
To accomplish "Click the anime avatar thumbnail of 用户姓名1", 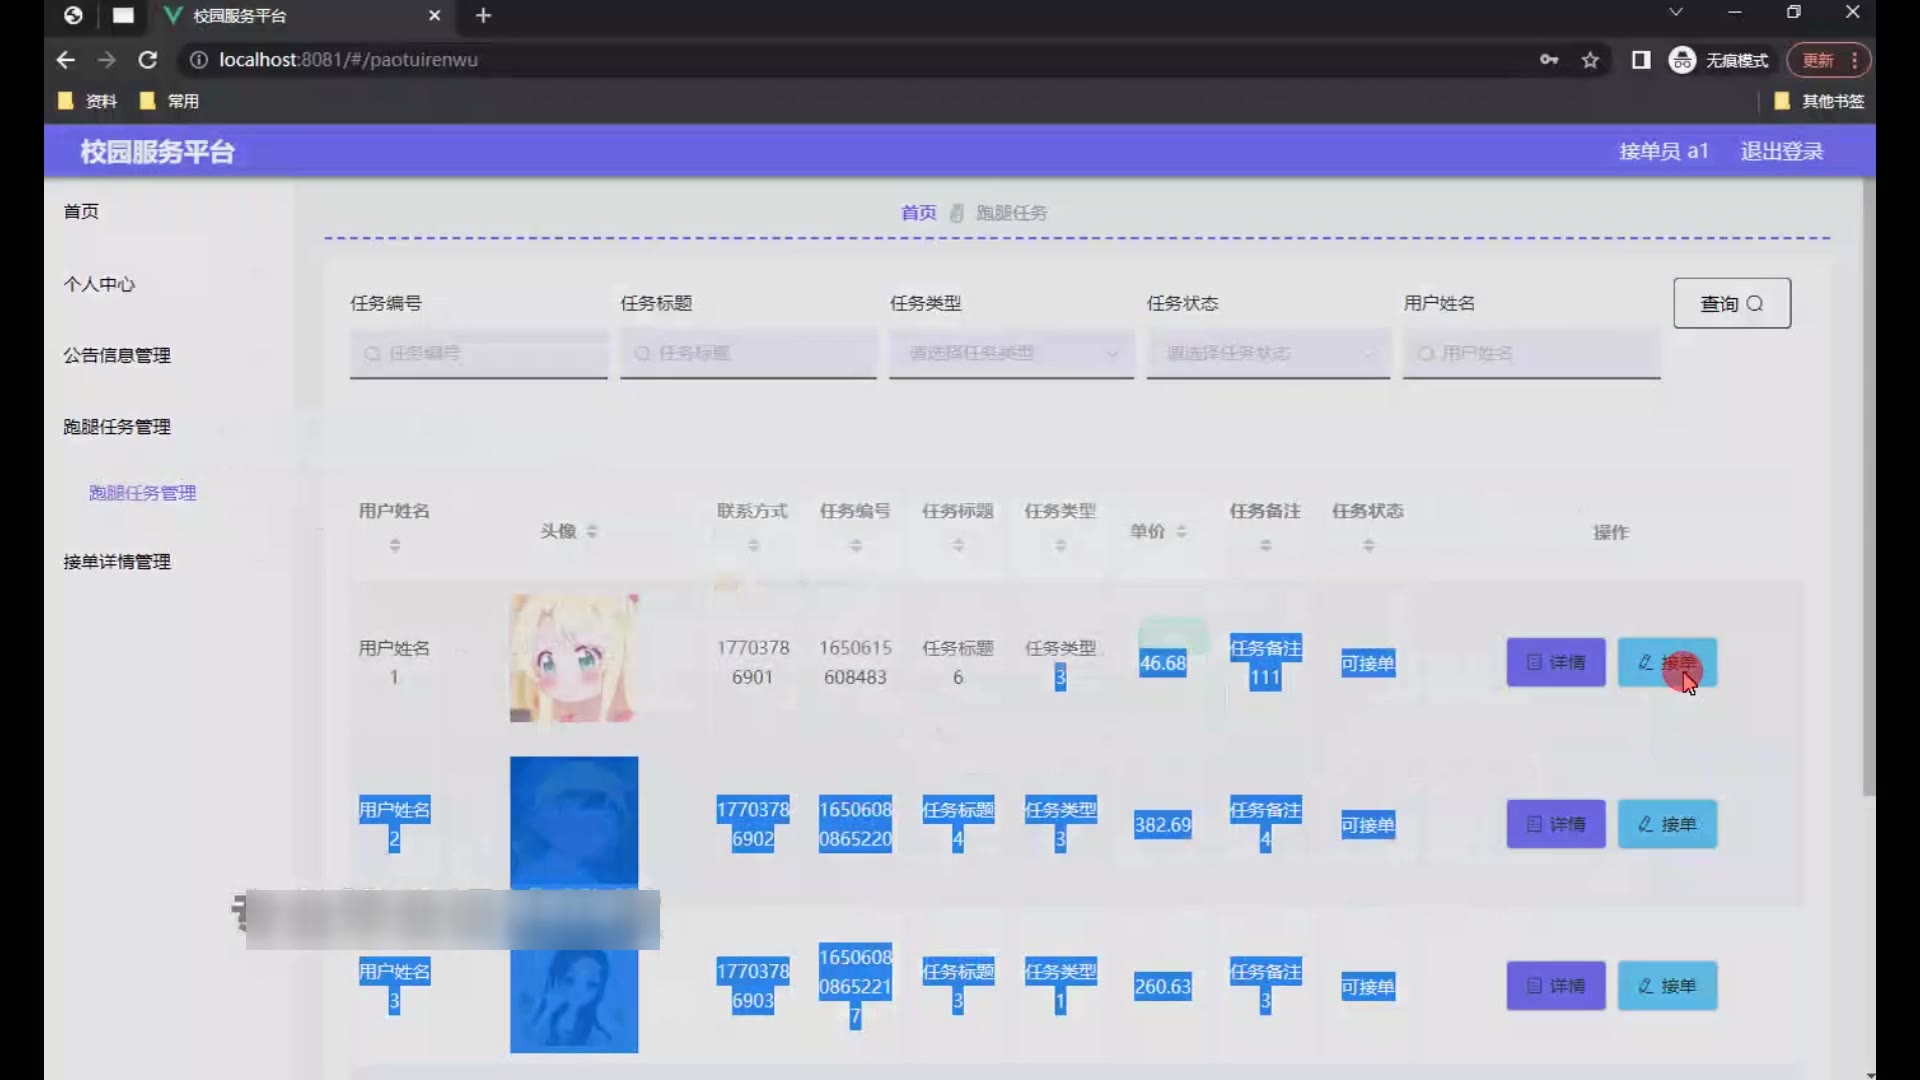I will point(573,658).
